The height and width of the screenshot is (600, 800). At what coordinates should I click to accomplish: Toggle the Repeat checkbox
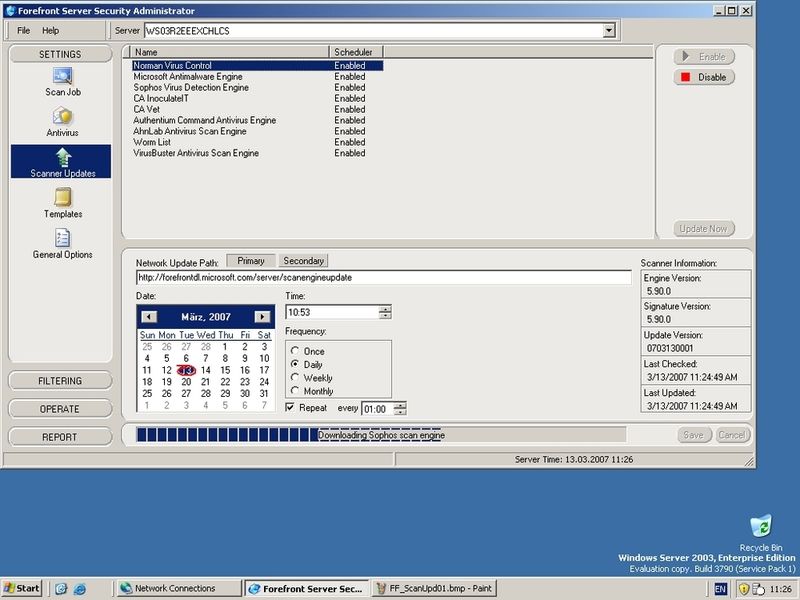[x=290, y=407]
